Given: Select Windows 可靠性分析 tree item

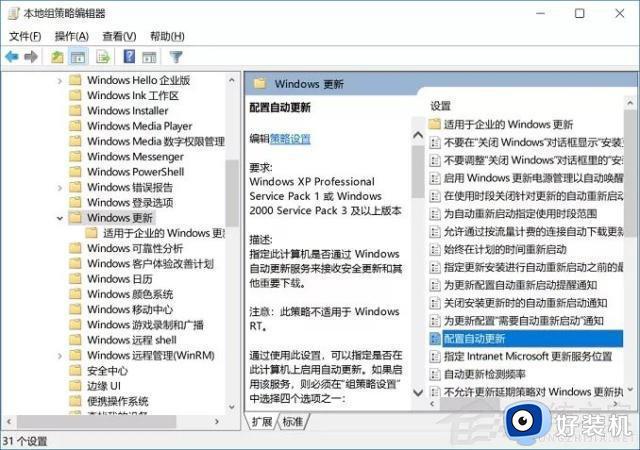Looking at the screenshot, I should (135, 248).
